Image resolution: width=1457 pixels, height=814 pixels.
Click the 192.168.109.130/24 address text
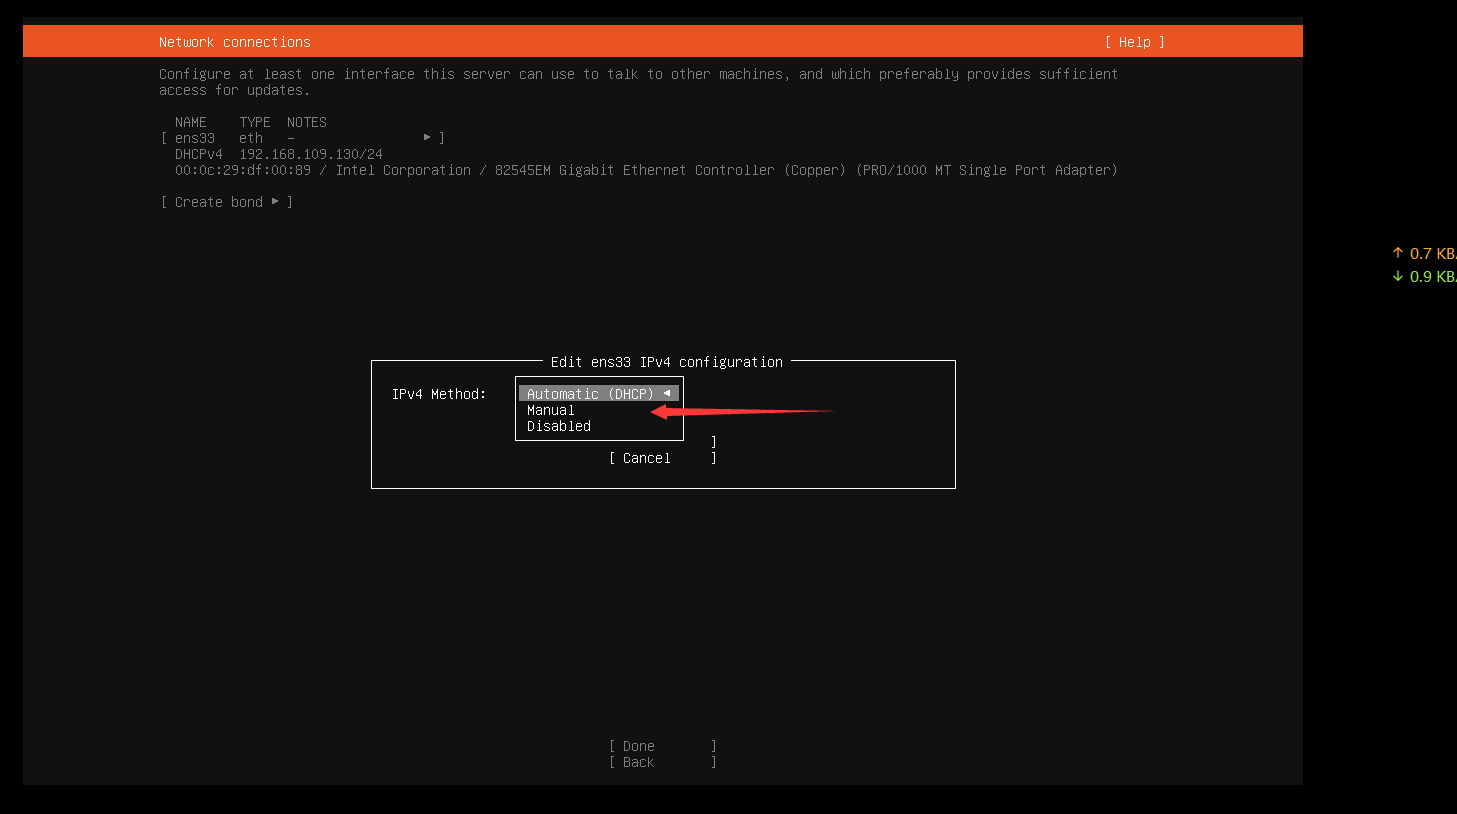(x=311, y=154)
